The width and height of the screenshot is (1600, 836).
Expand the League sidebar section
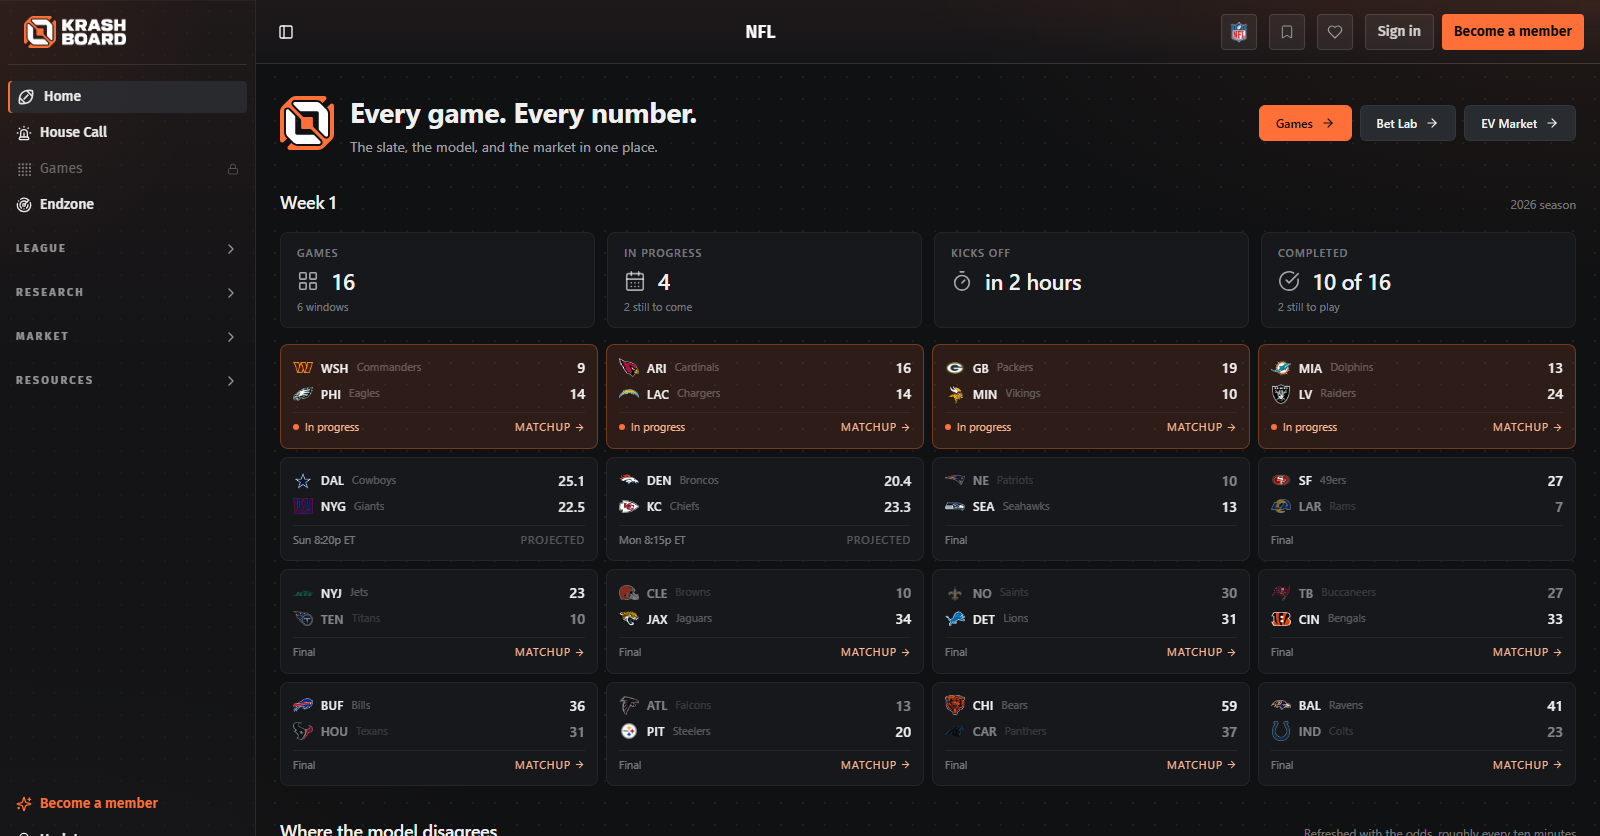click(126, 249)
